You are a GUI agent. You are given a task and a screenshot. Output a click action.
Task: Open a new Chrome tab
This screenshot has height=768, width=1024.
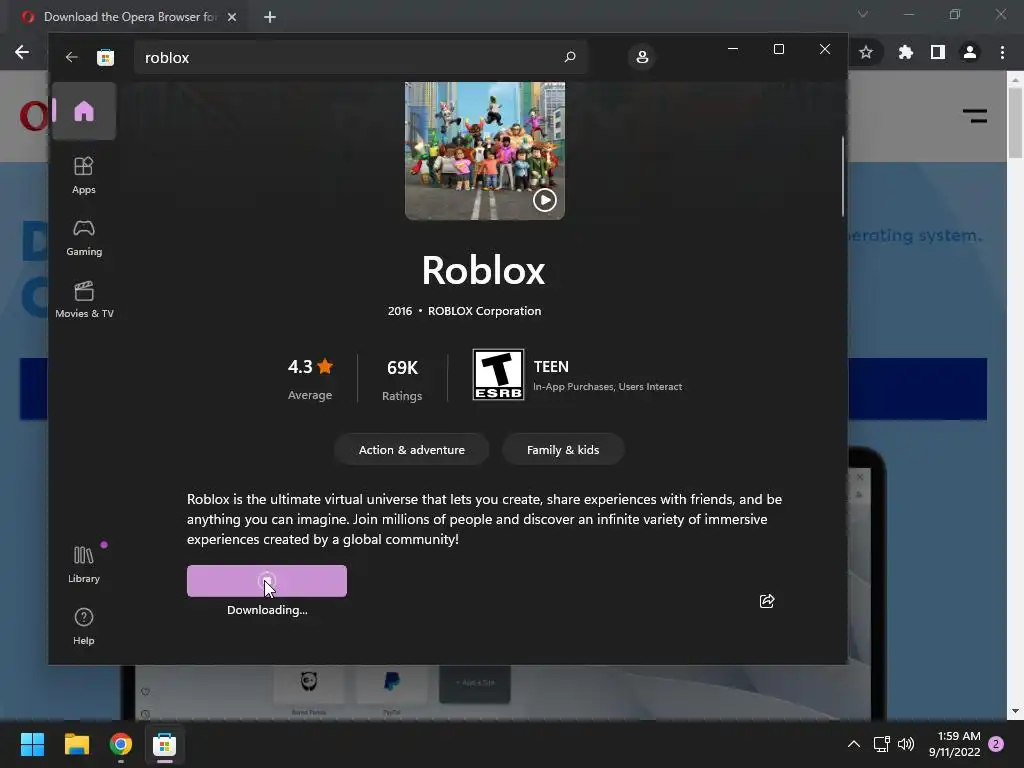(x=270, y=17)
